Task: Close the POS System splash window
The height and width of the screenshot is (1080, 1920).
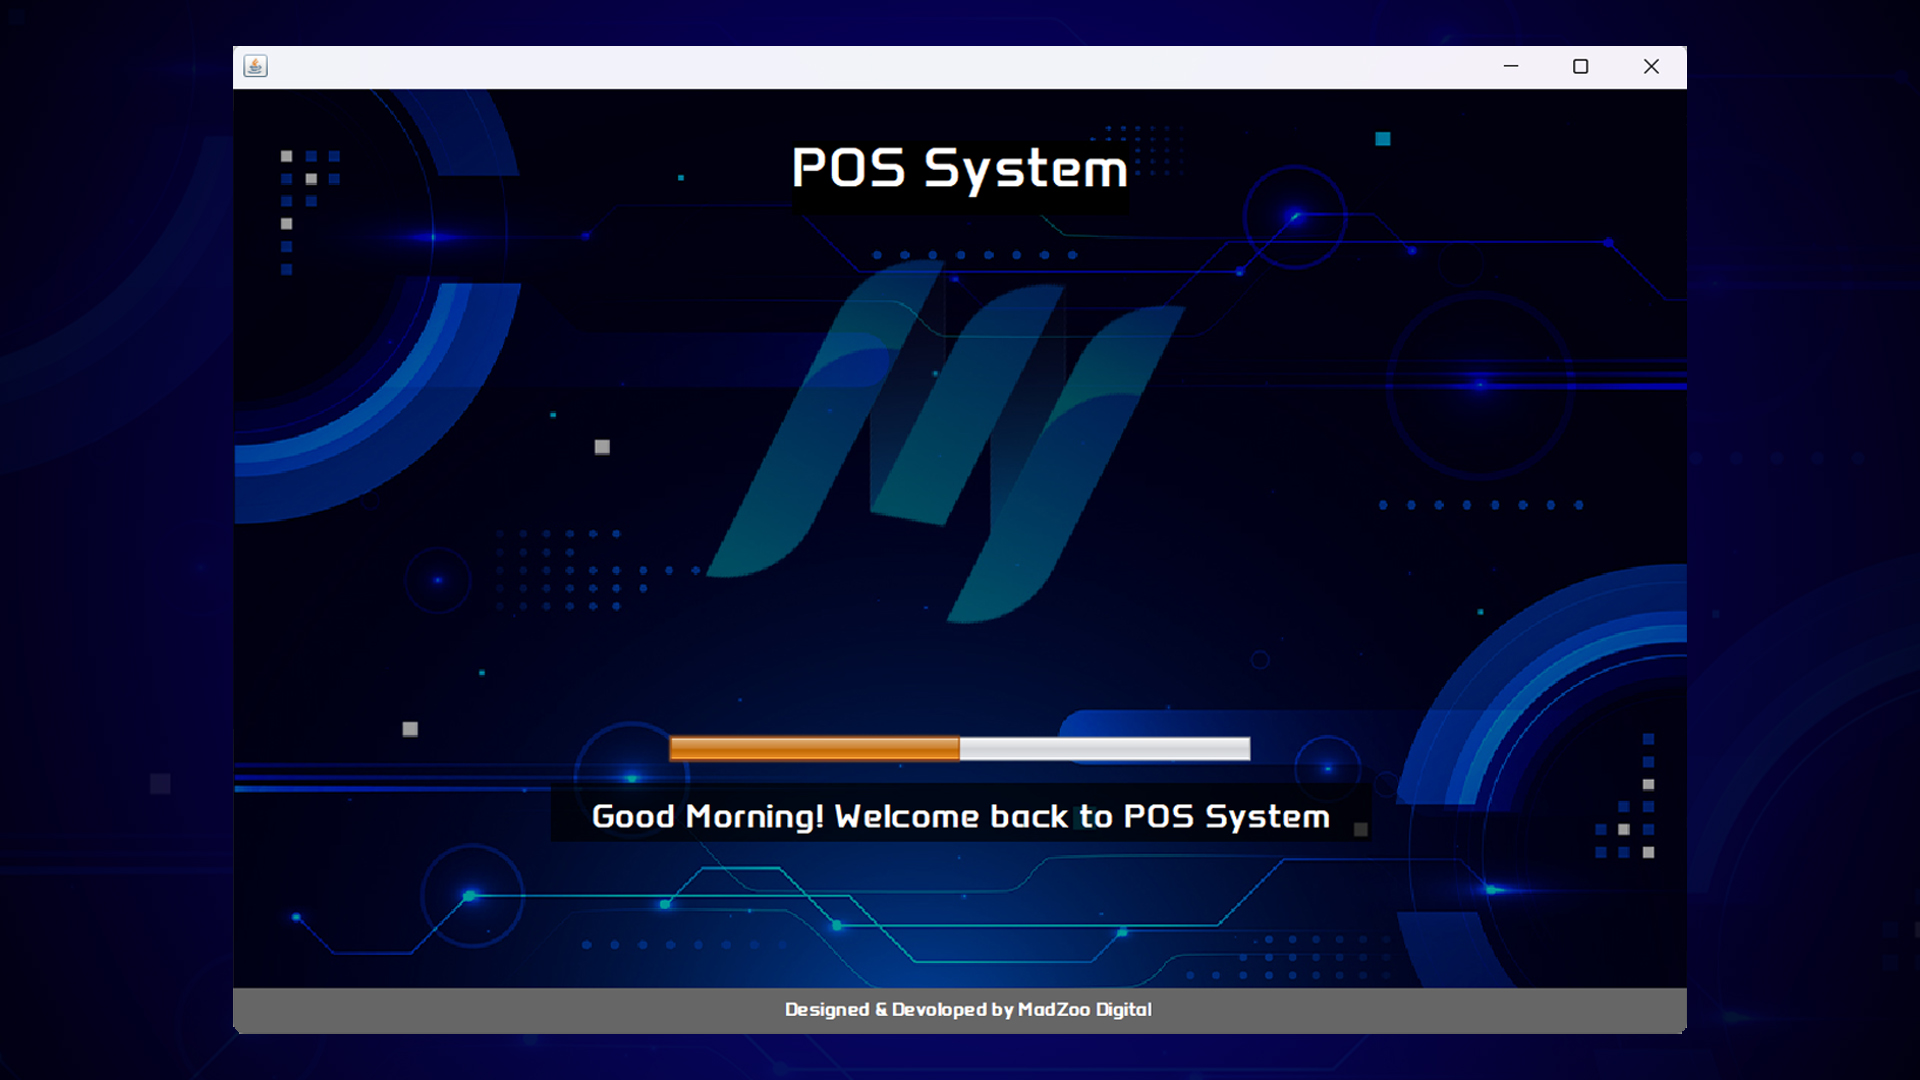Action: click(1651, 66)
